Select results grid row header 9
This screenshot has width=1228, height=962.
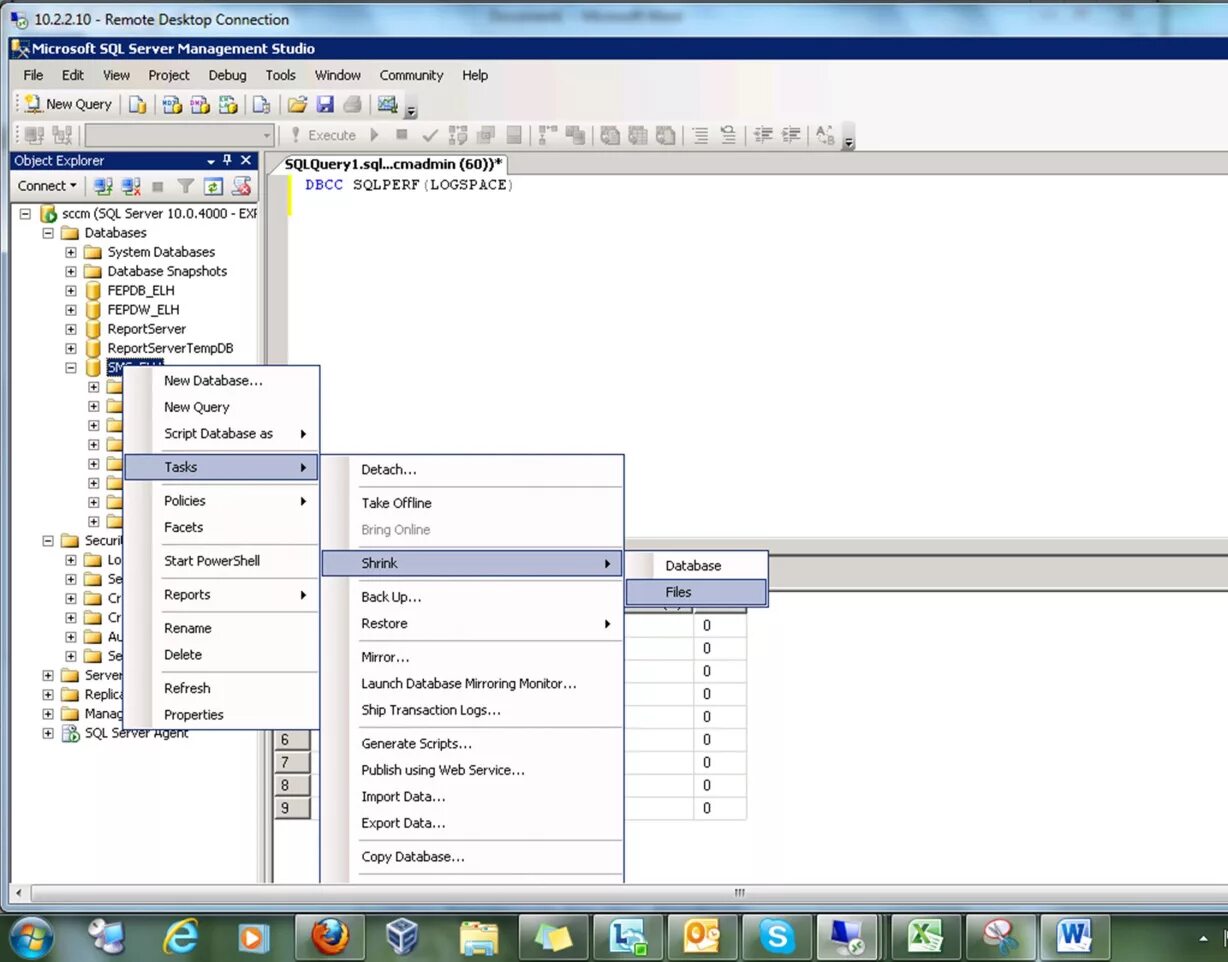pyautogui.click(x=291, y=808)
